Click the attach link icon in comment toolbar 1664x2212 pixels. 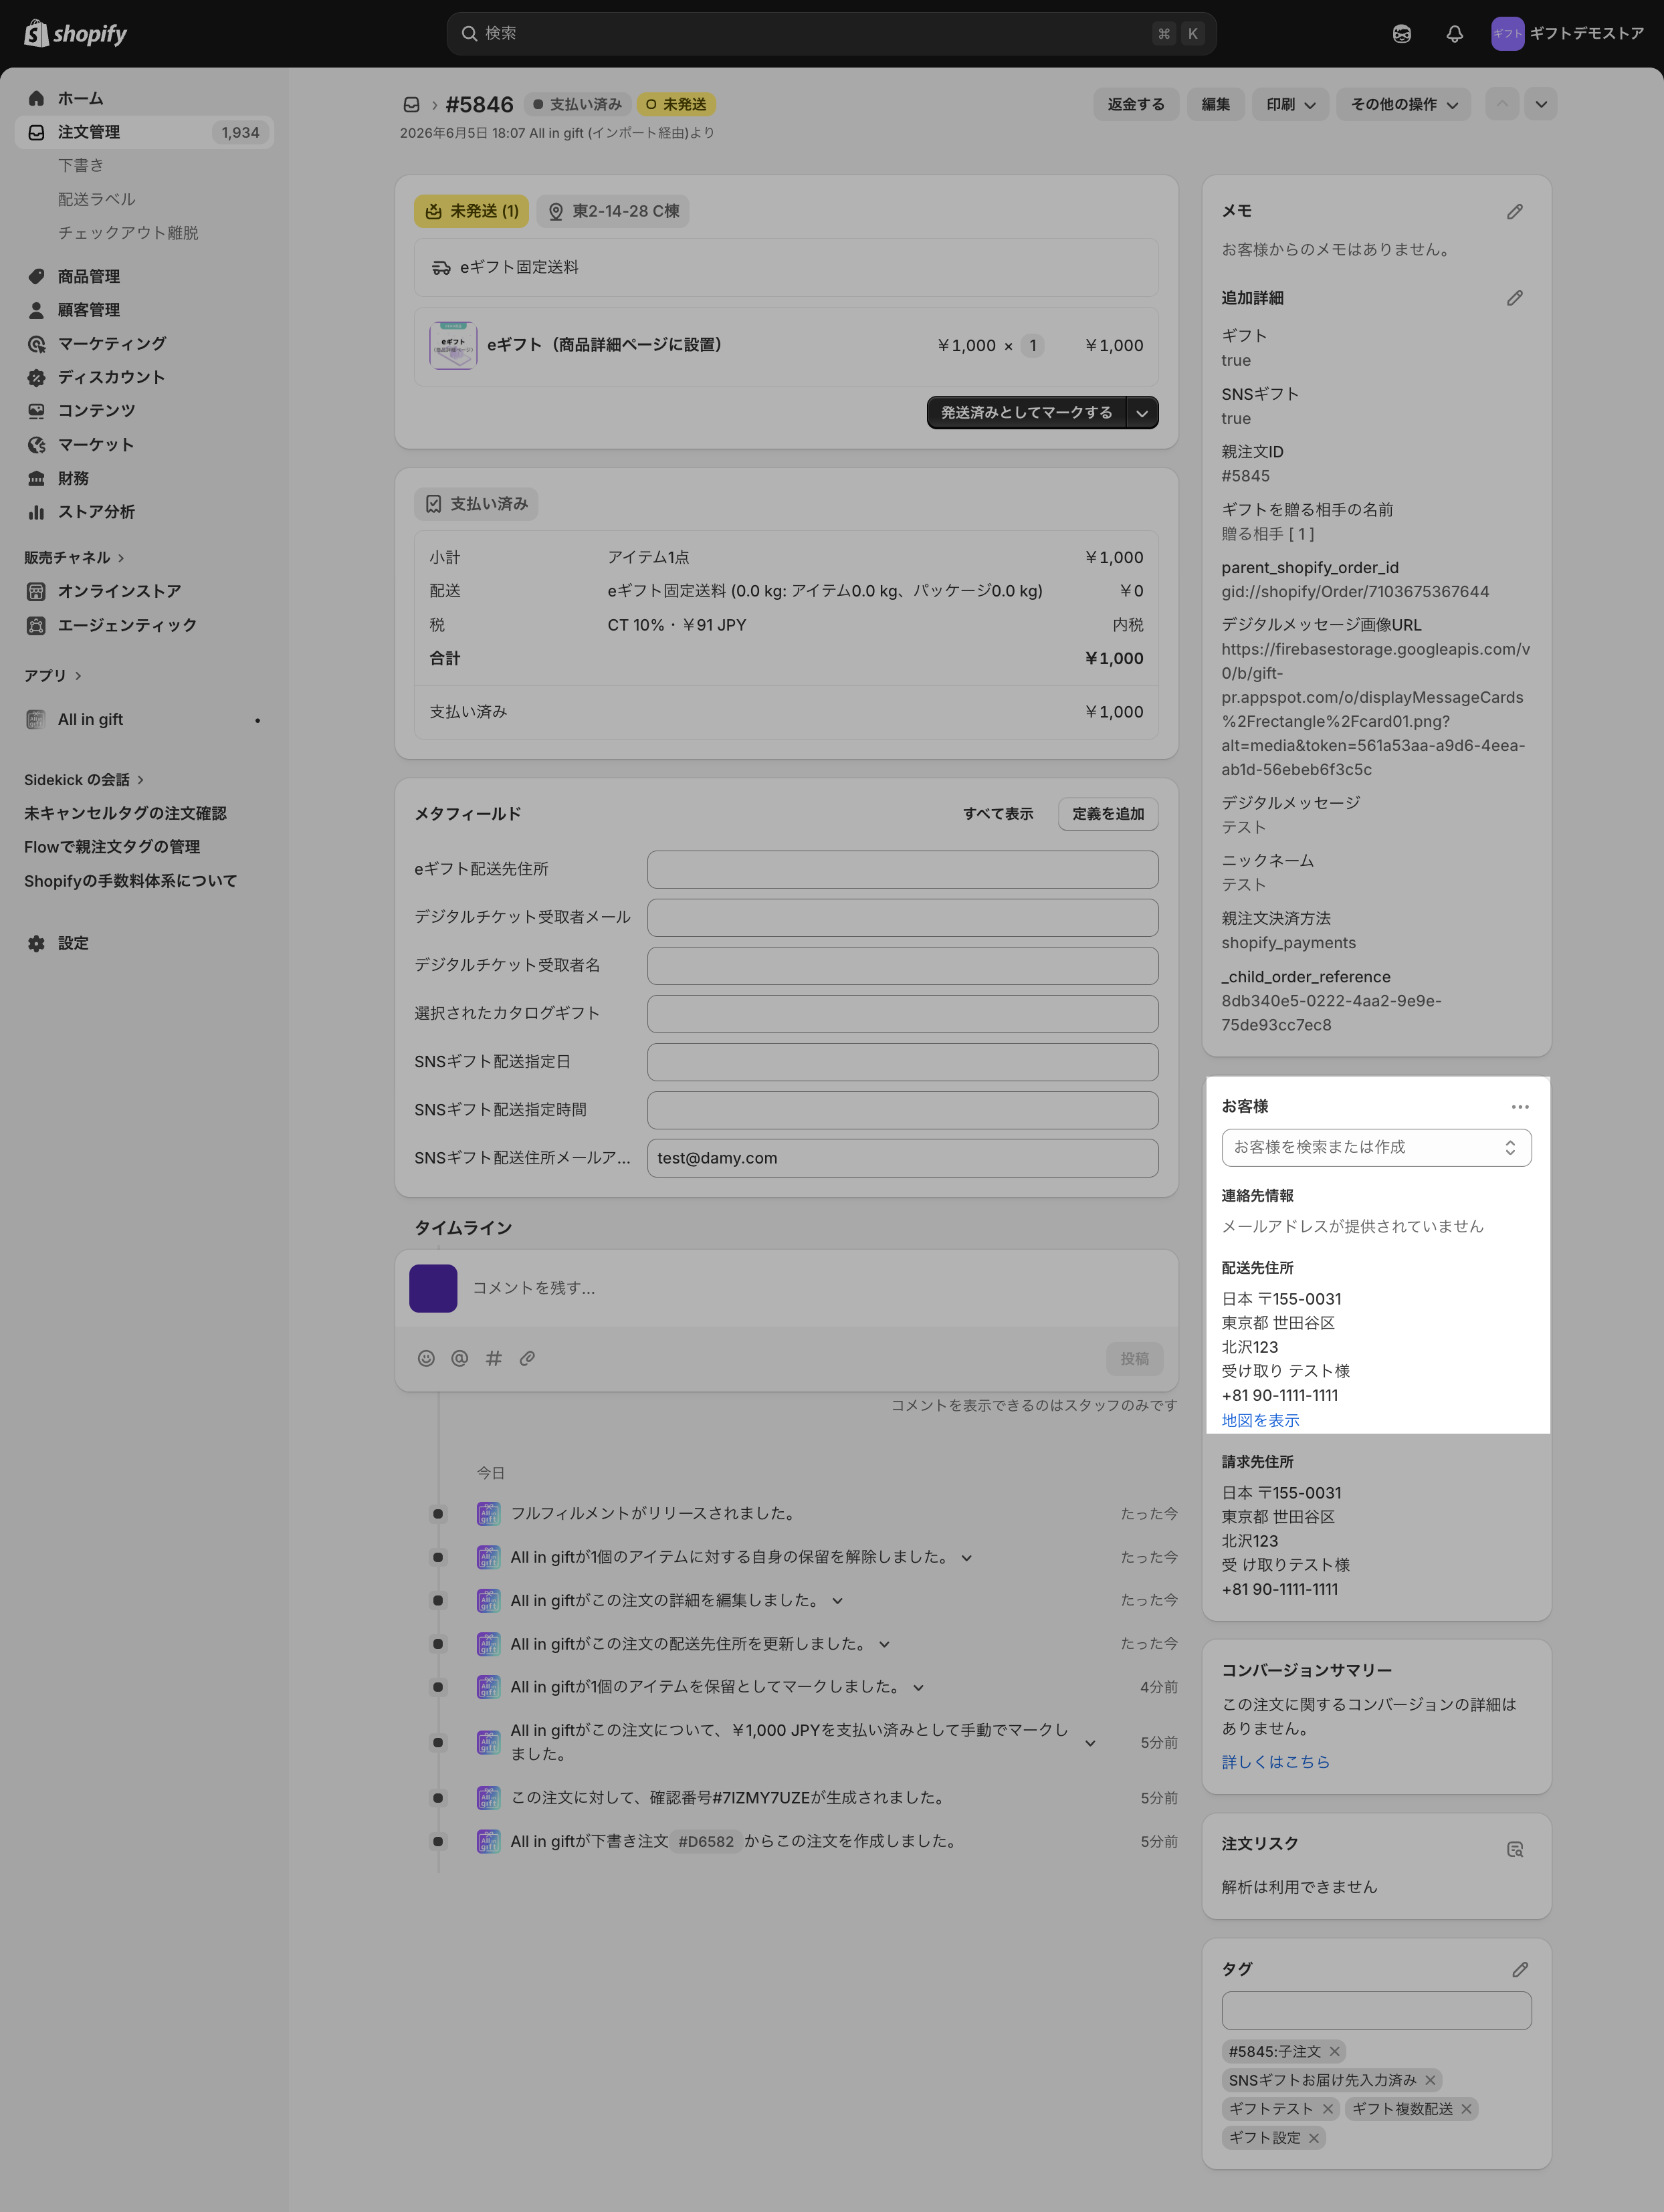(527, 1358)
